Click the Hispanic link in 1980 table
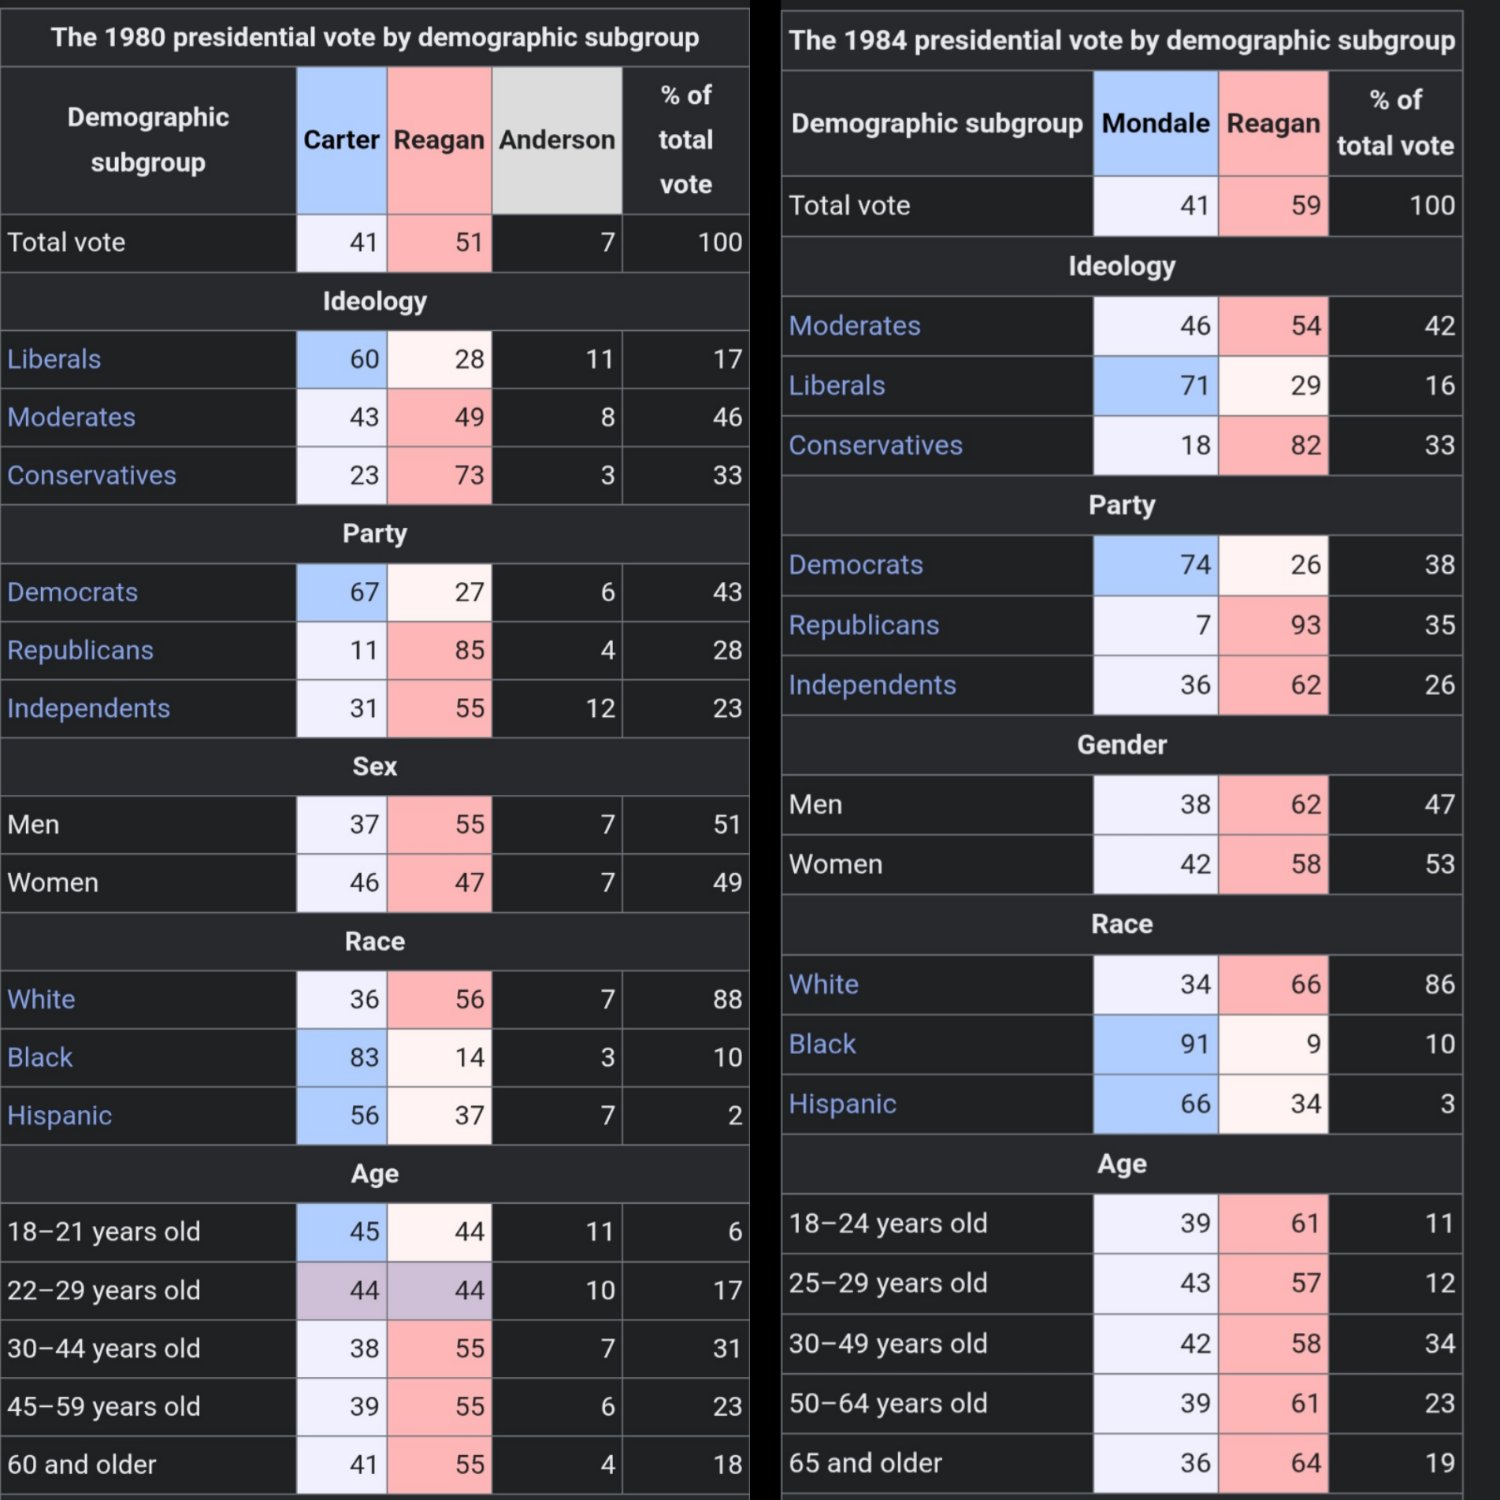Viewport: 1500px width, 1500px height. click(60, 1115)
